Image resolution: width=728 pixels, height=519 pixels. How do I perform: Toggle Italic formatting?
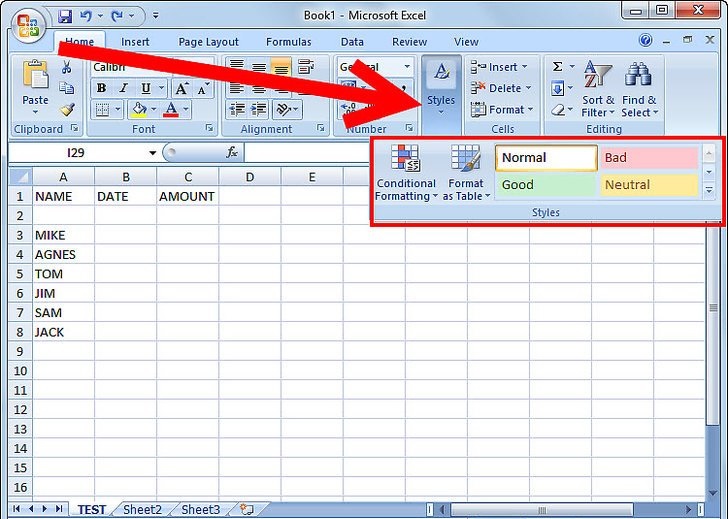(x=124, y=88)
